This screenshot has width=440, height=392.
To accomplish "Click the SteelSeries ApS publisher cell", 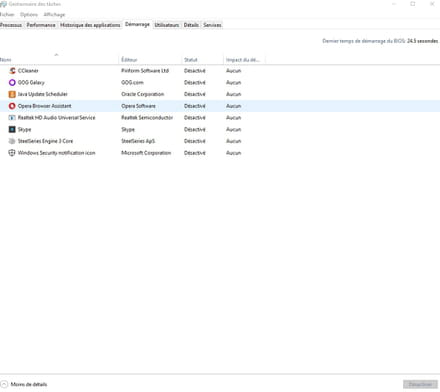I will pos(138,141).
